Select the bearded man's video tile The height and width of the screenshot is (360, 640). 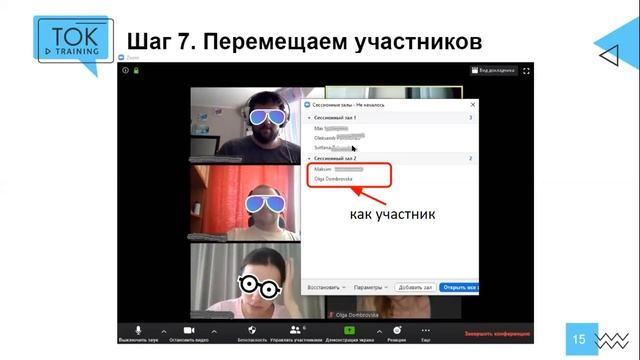[x=246, y=125]
